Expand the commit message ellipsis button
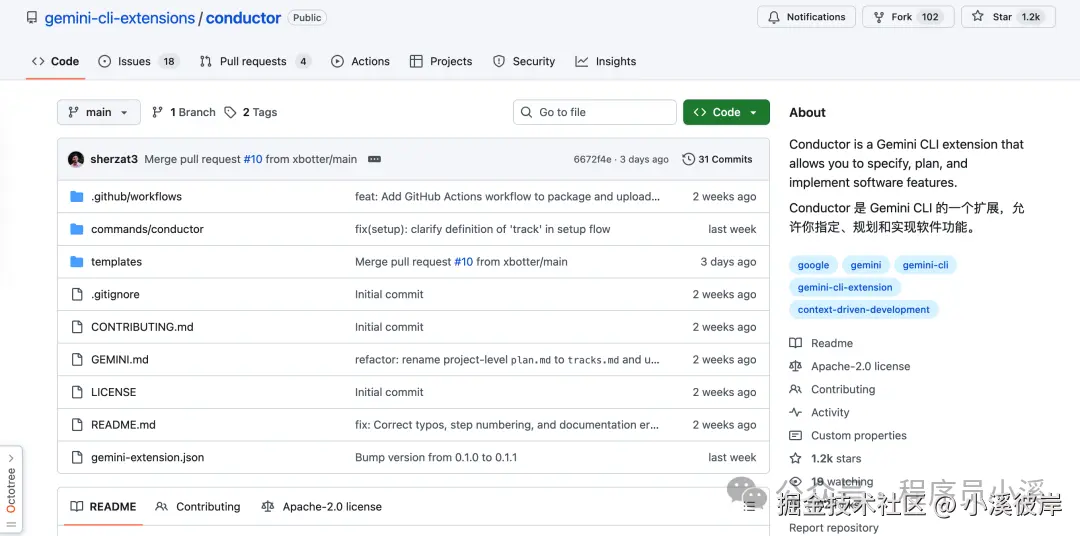Image resolution: width=1080 pixels, height=536 pixels. click(375, 159)
